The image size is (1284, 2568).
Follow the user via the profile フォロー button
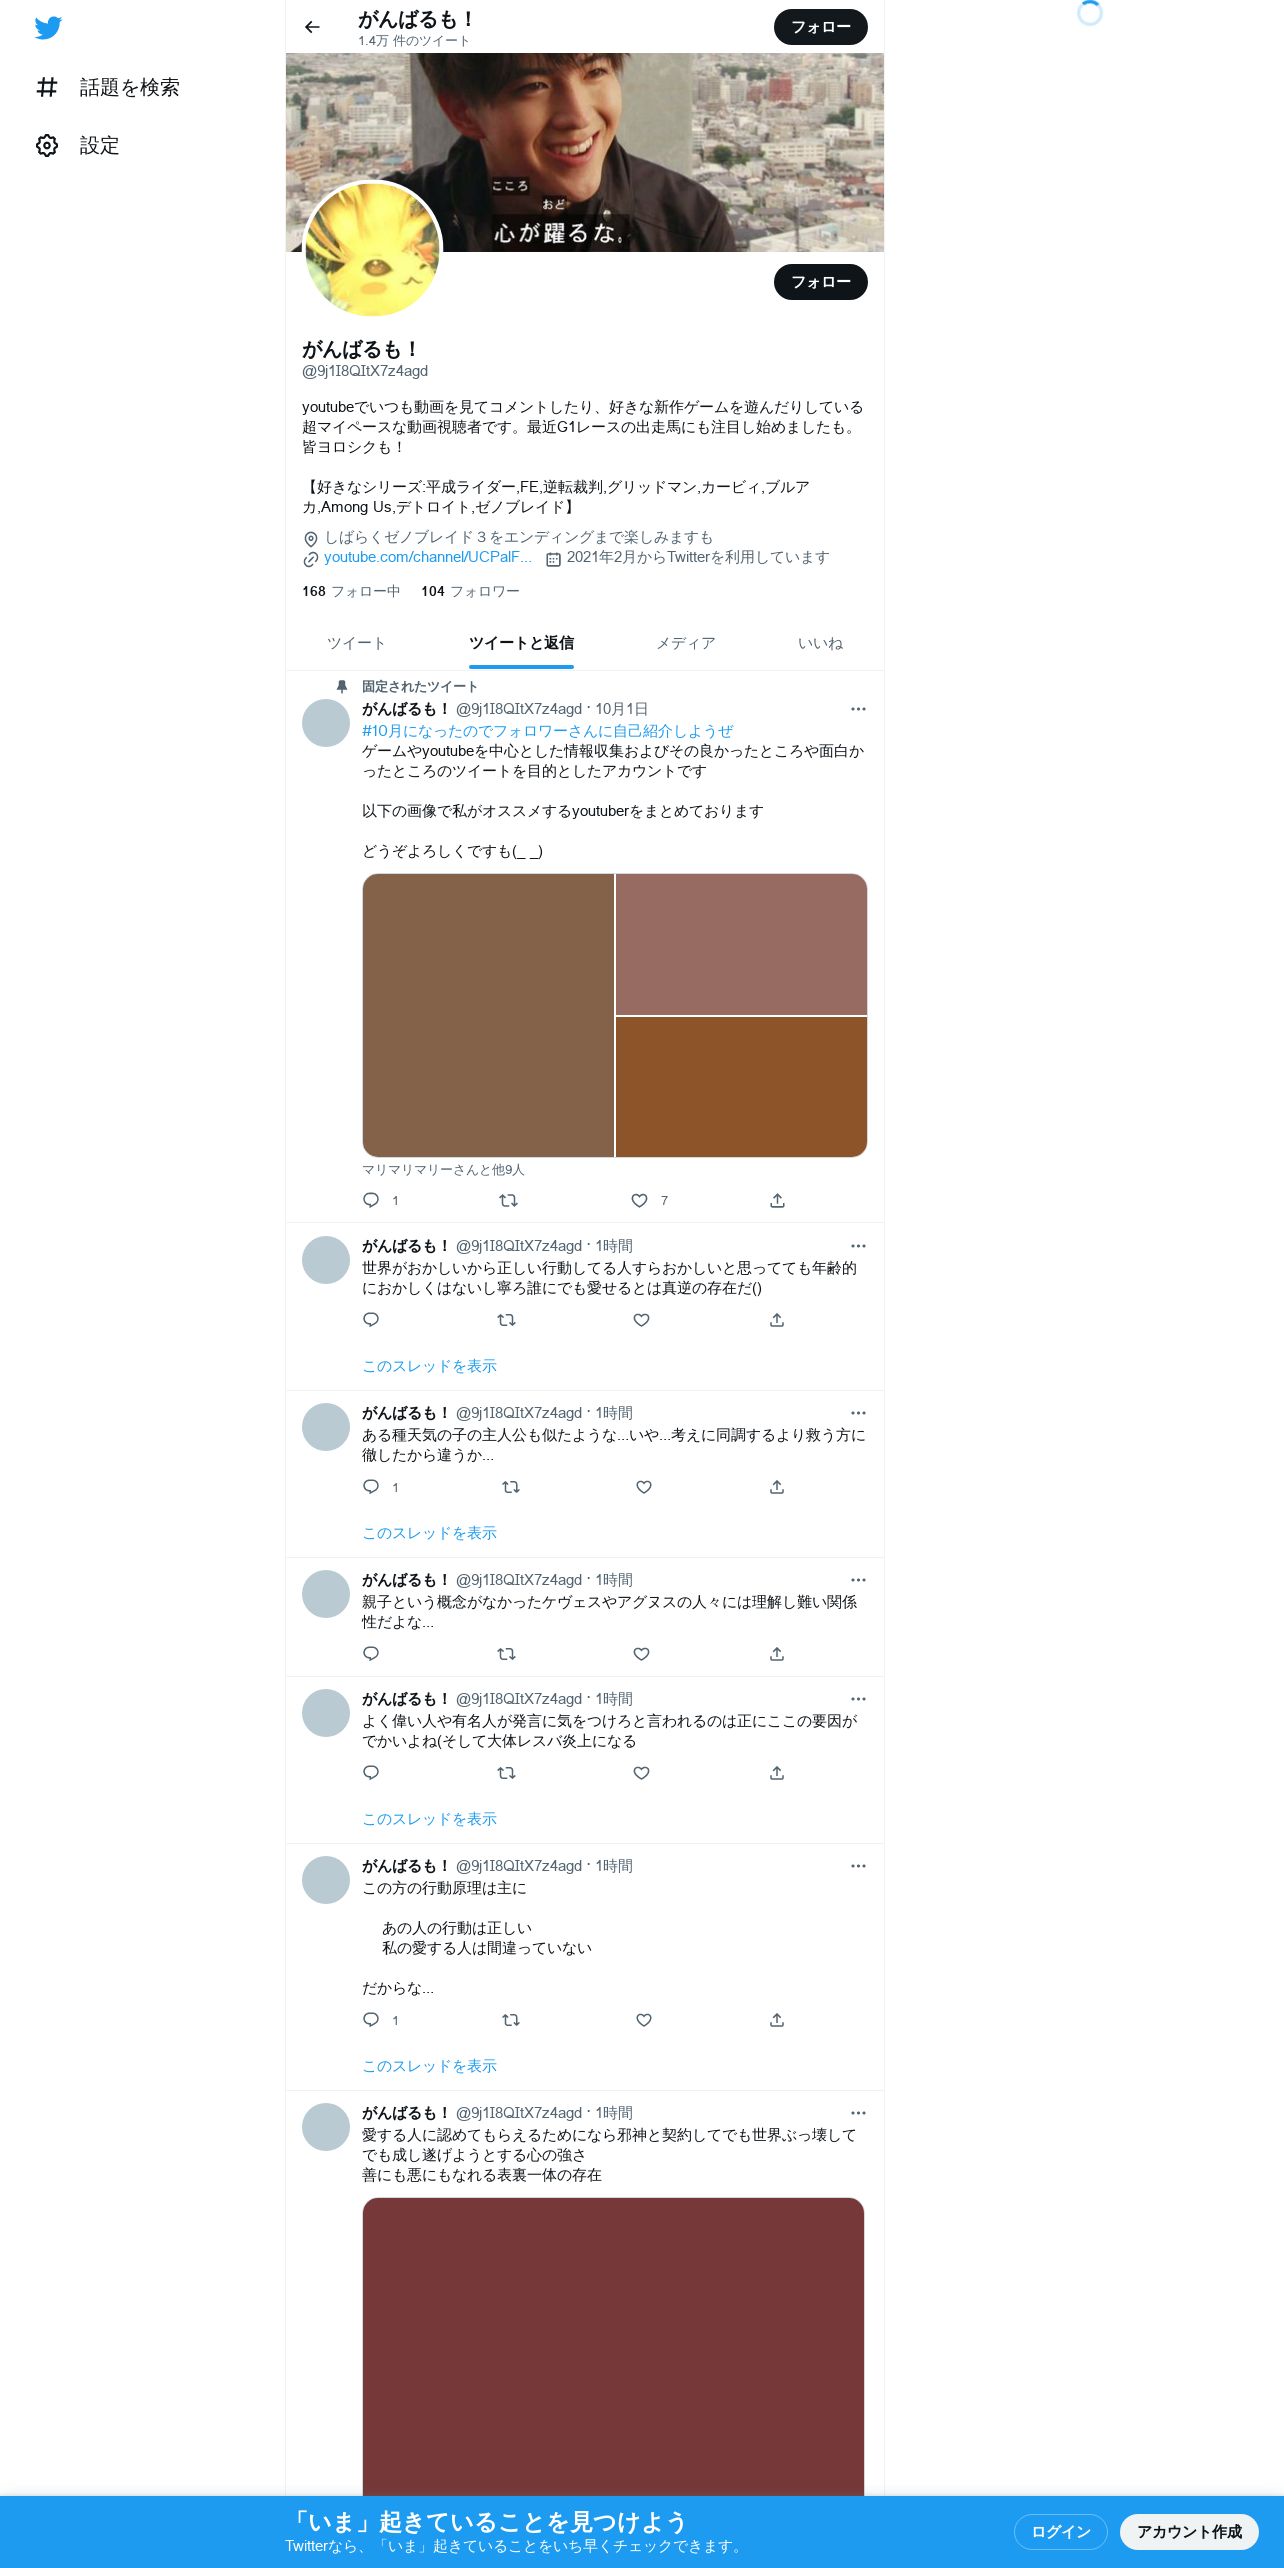click(821, 282)
